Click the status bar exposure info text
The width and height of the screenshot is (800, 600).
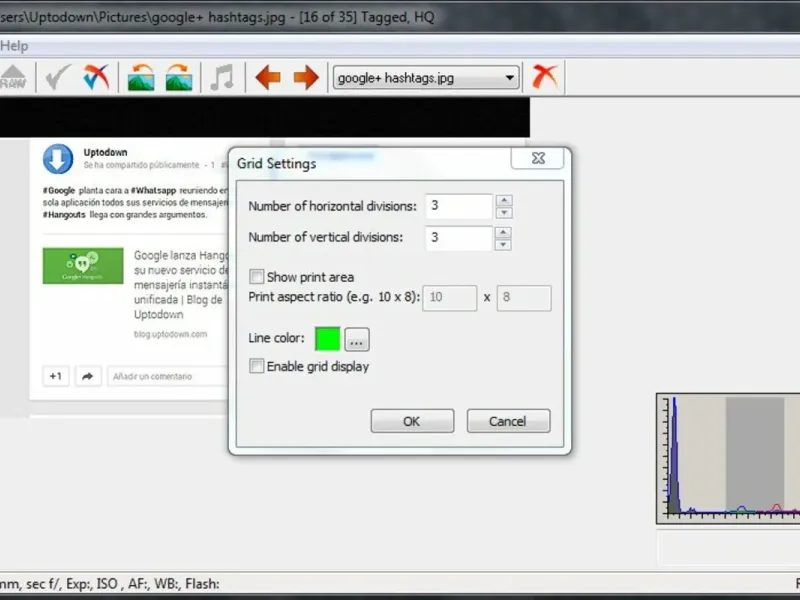coord(110,584)
